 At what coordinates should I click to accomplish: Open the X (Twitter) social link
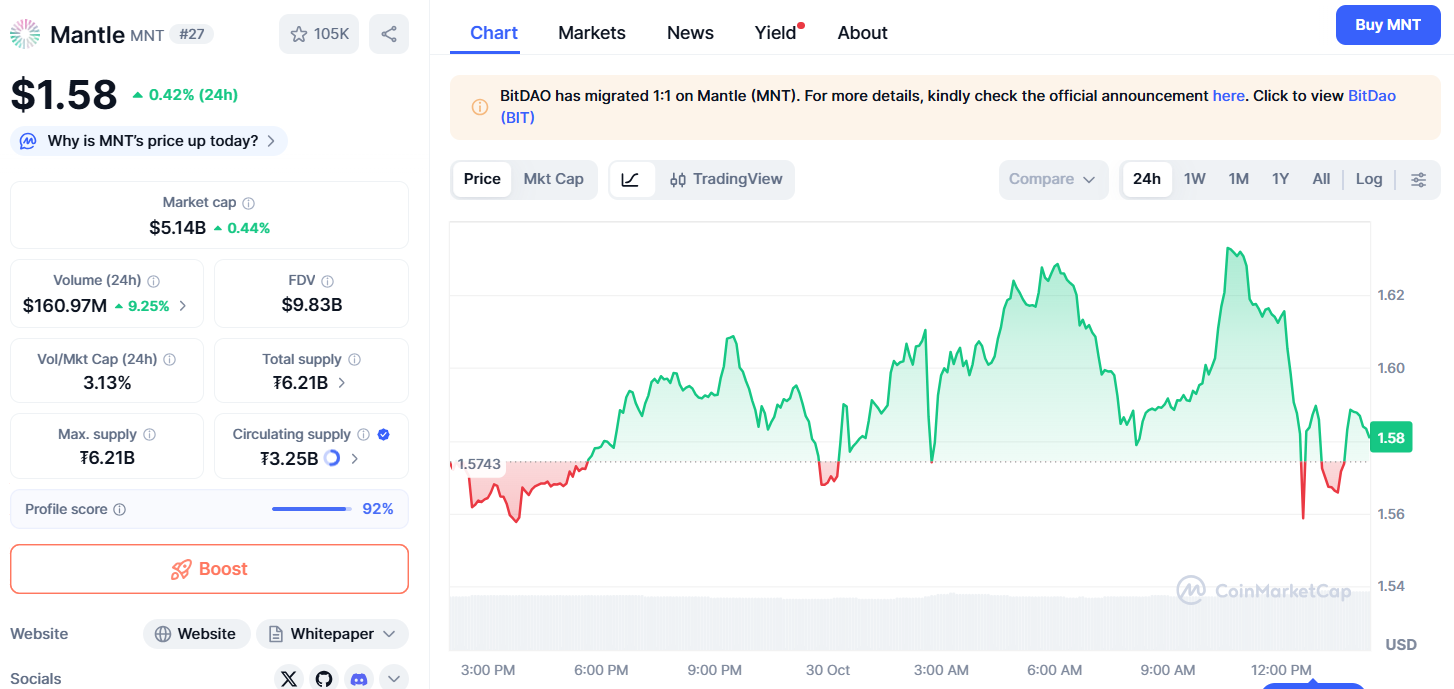289,679
